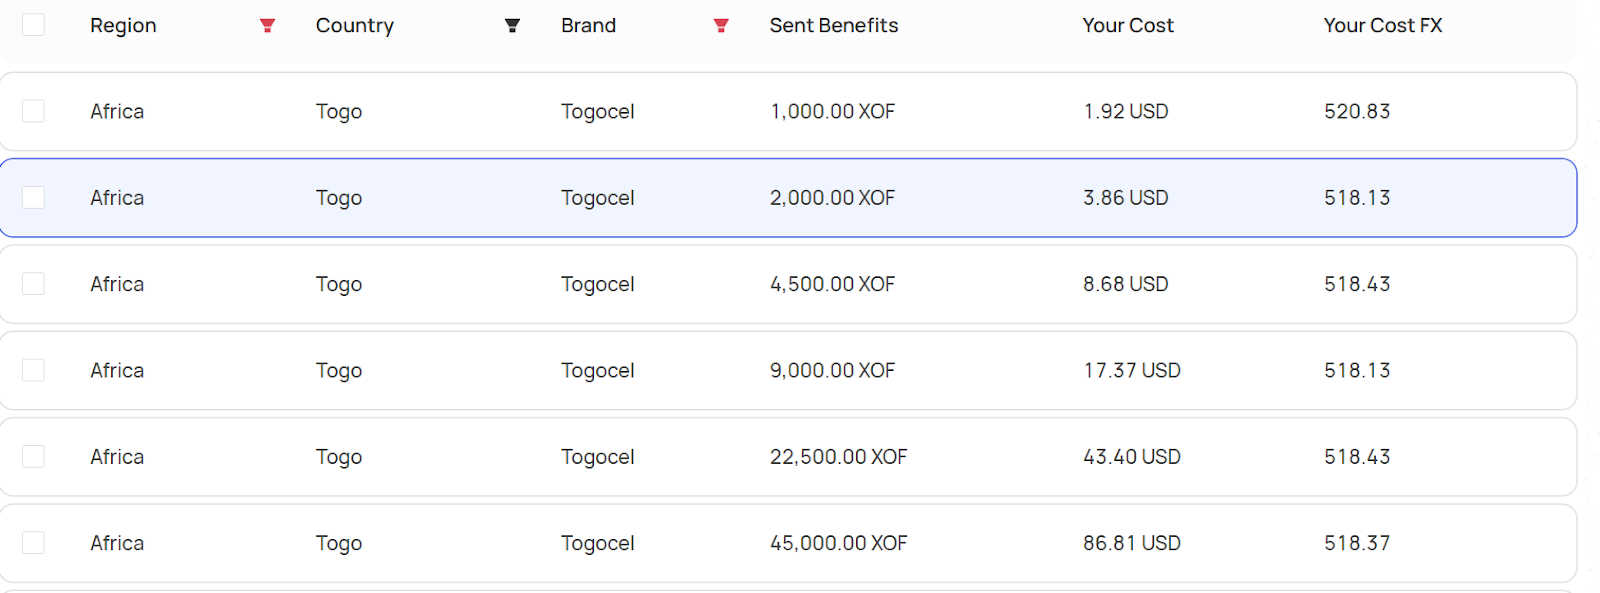Select the row costing 3.86 USD
The width and height of the screenshot is (1600, 593).
click(788, 198)
